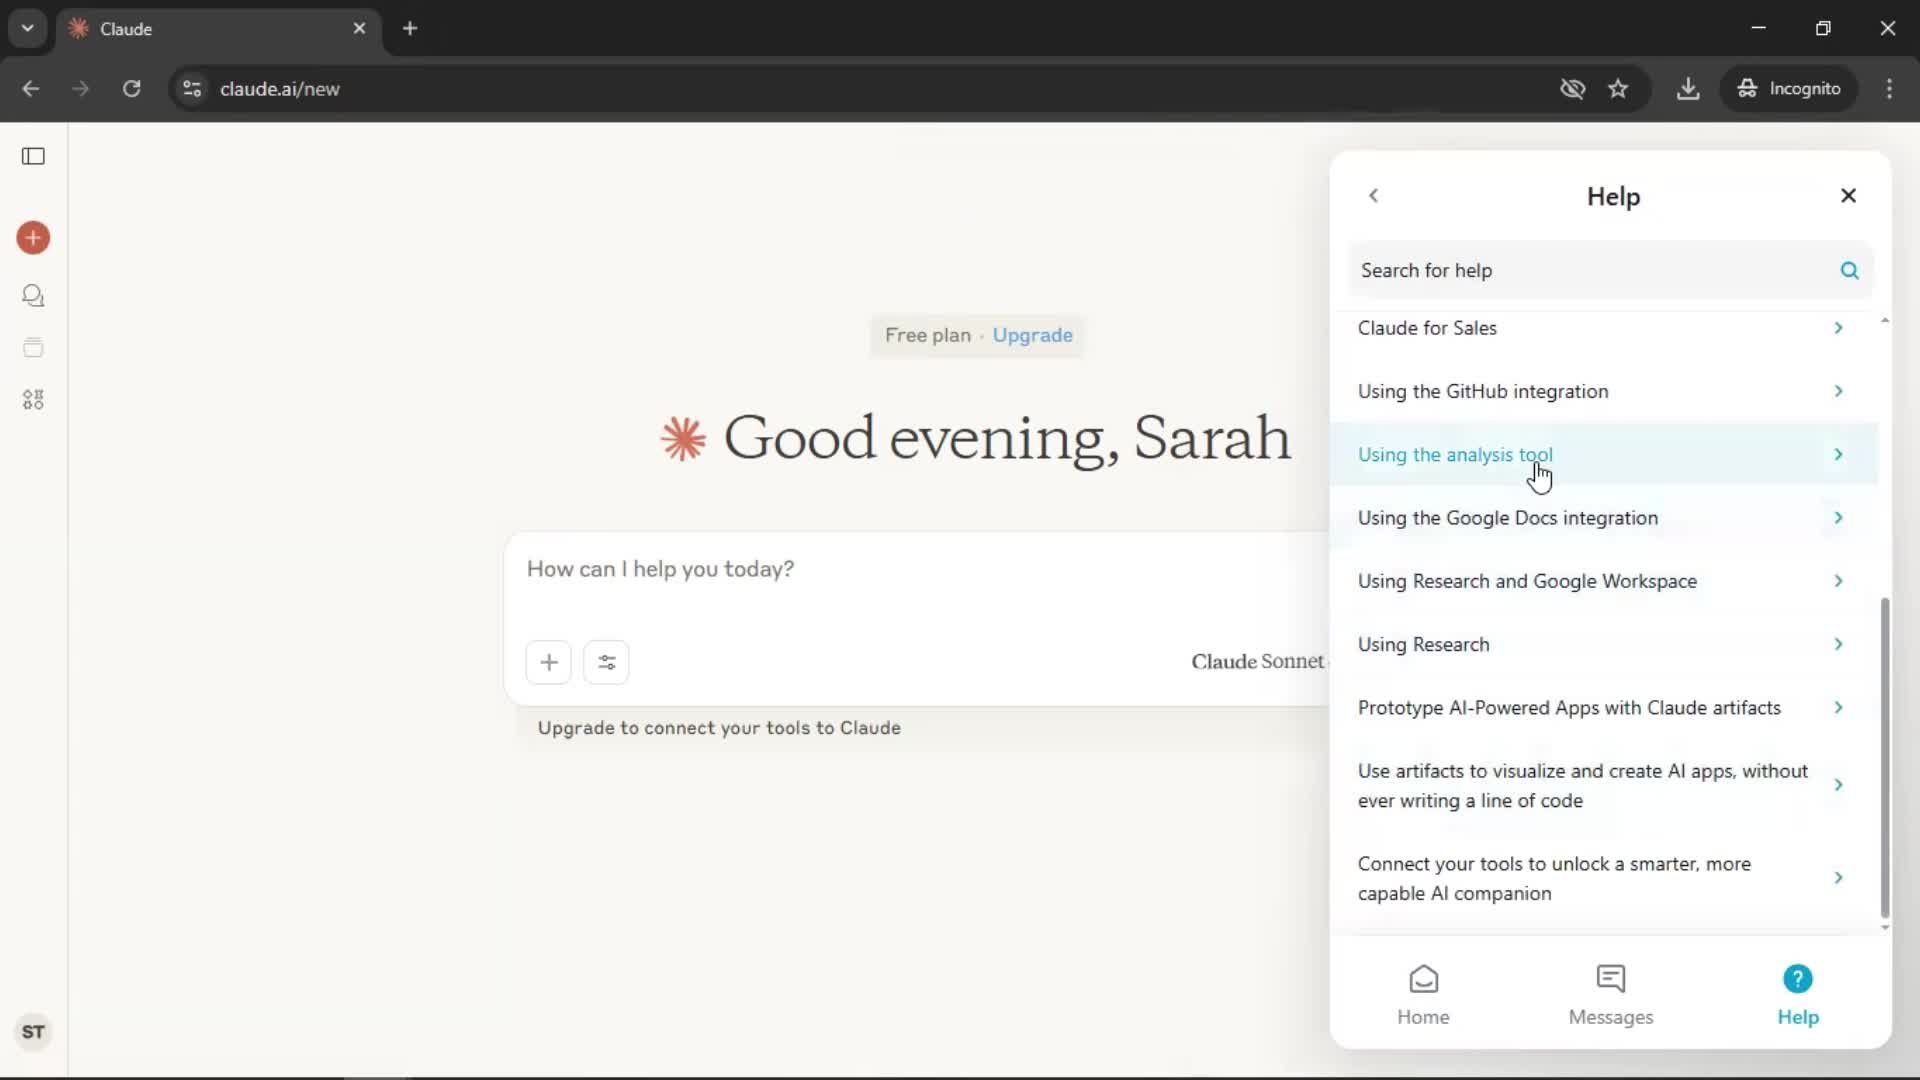This screenshot has width=1920, height=1080.
Task: Select the Claude browser tab
Action: point(218,29)
